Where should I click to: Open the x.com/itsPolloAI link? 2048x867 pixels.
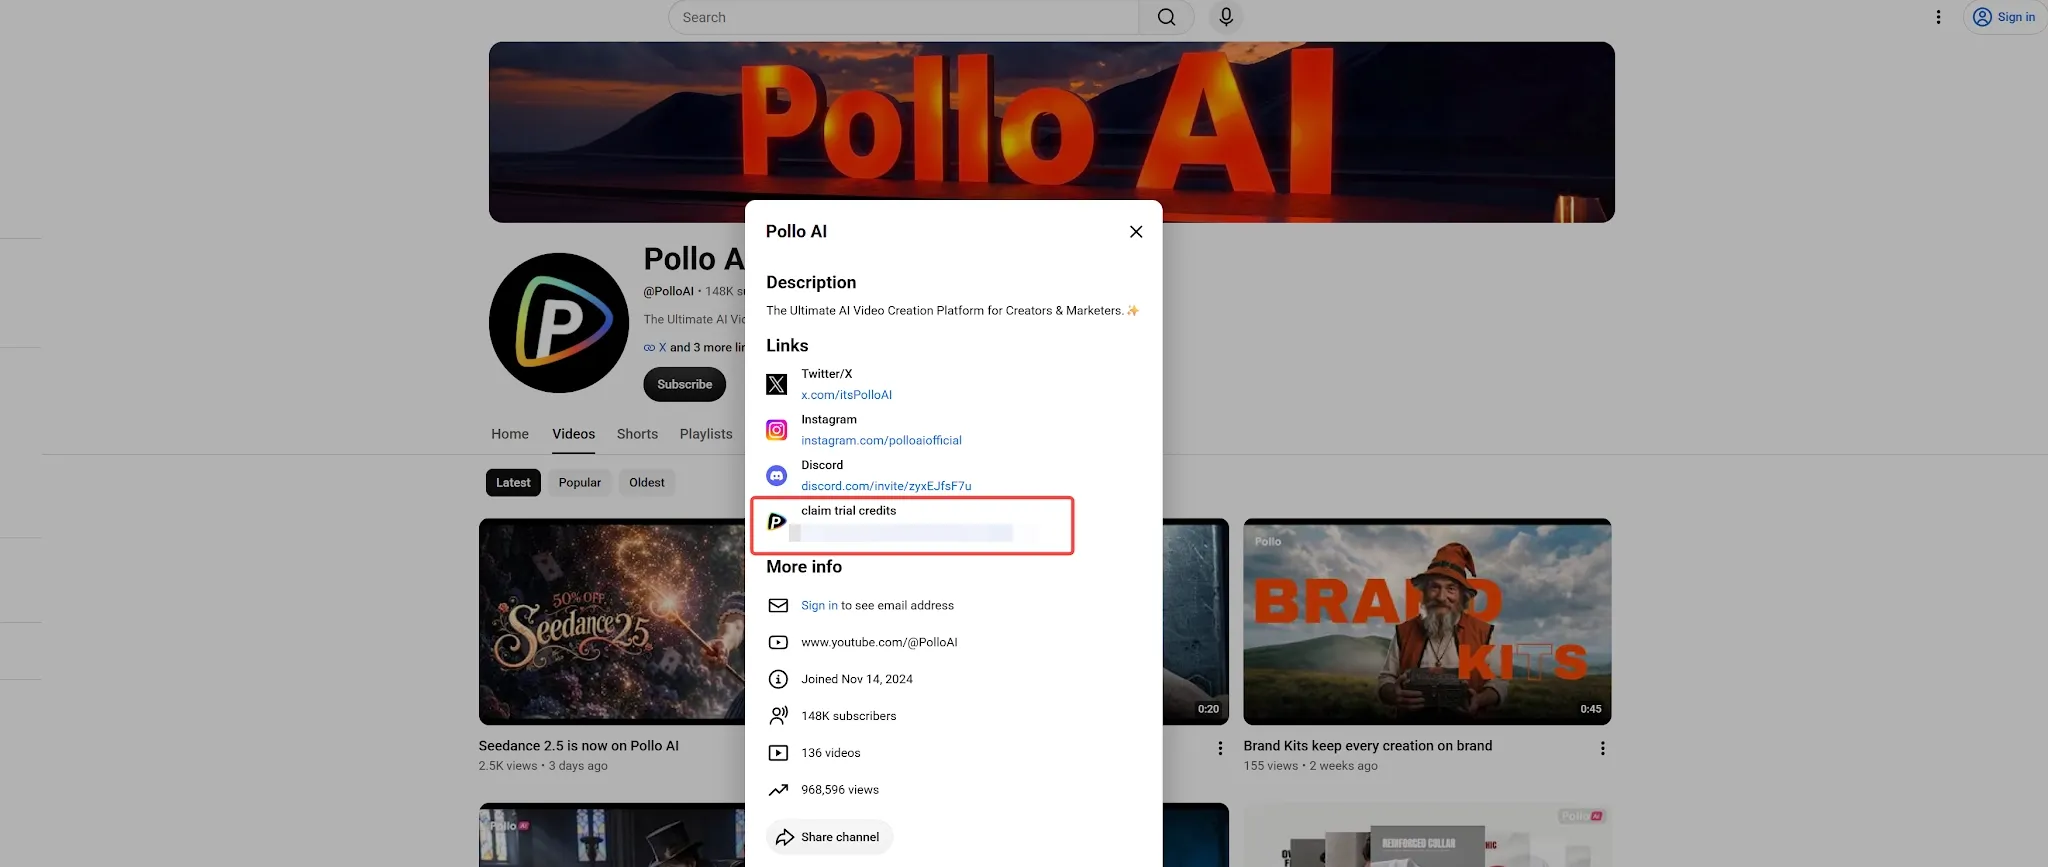coord(846,395)
